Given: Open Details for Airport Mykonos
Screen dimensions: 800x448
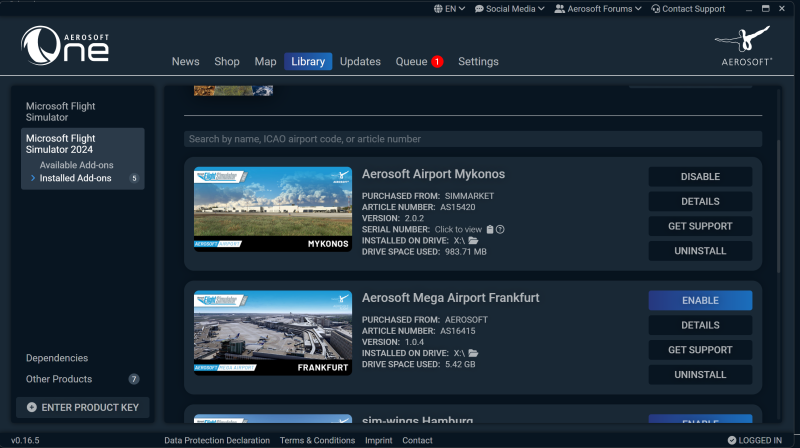Looking at the screenshot, I should [x=700, y=202].
